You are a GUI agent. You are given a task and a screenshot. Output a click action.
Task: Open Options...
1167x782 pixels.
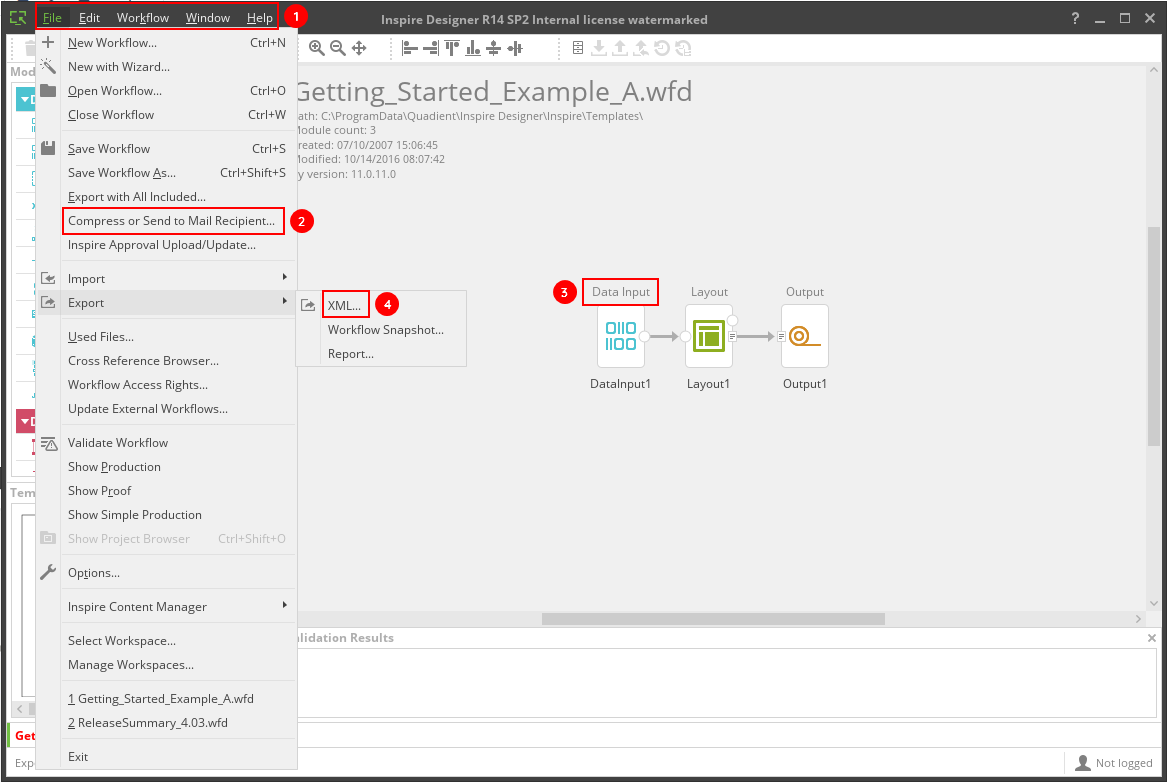coord(167,573)
